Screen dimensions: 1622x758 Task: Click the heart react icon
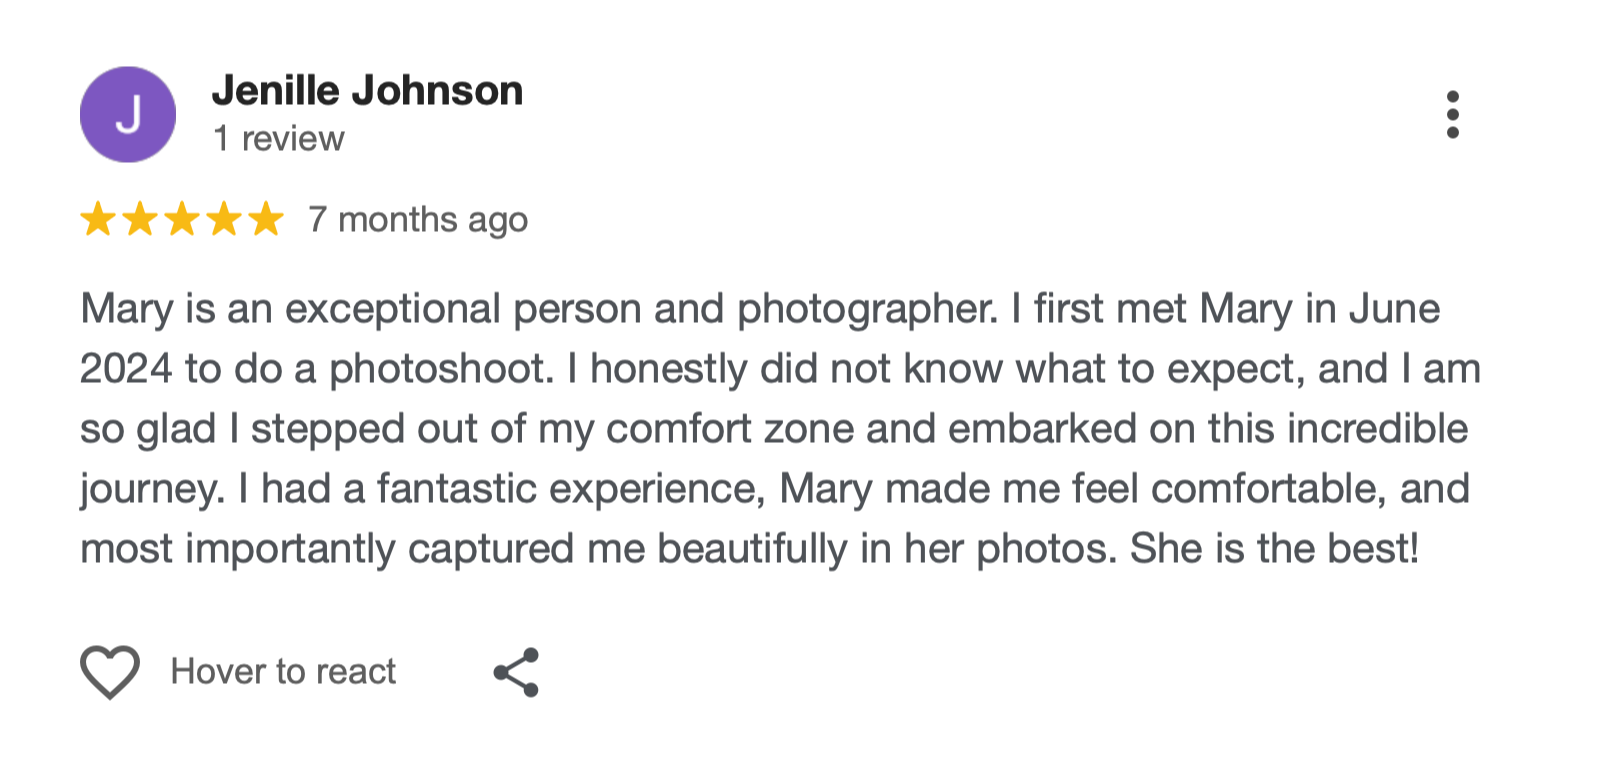coord(110,671)
